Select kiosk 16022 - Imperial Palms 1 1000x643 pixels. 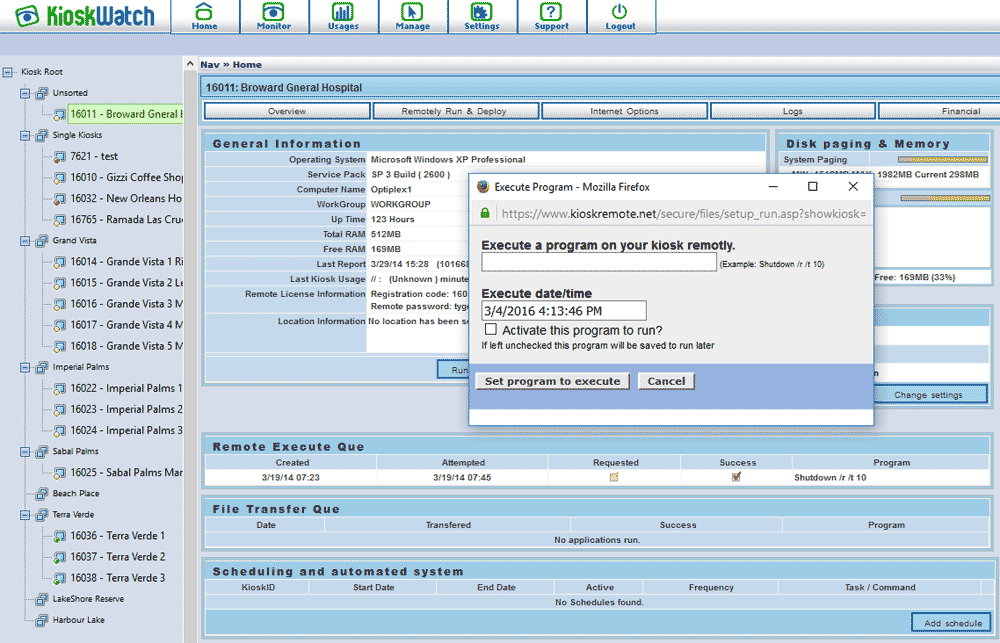click(x=126, y=388)
